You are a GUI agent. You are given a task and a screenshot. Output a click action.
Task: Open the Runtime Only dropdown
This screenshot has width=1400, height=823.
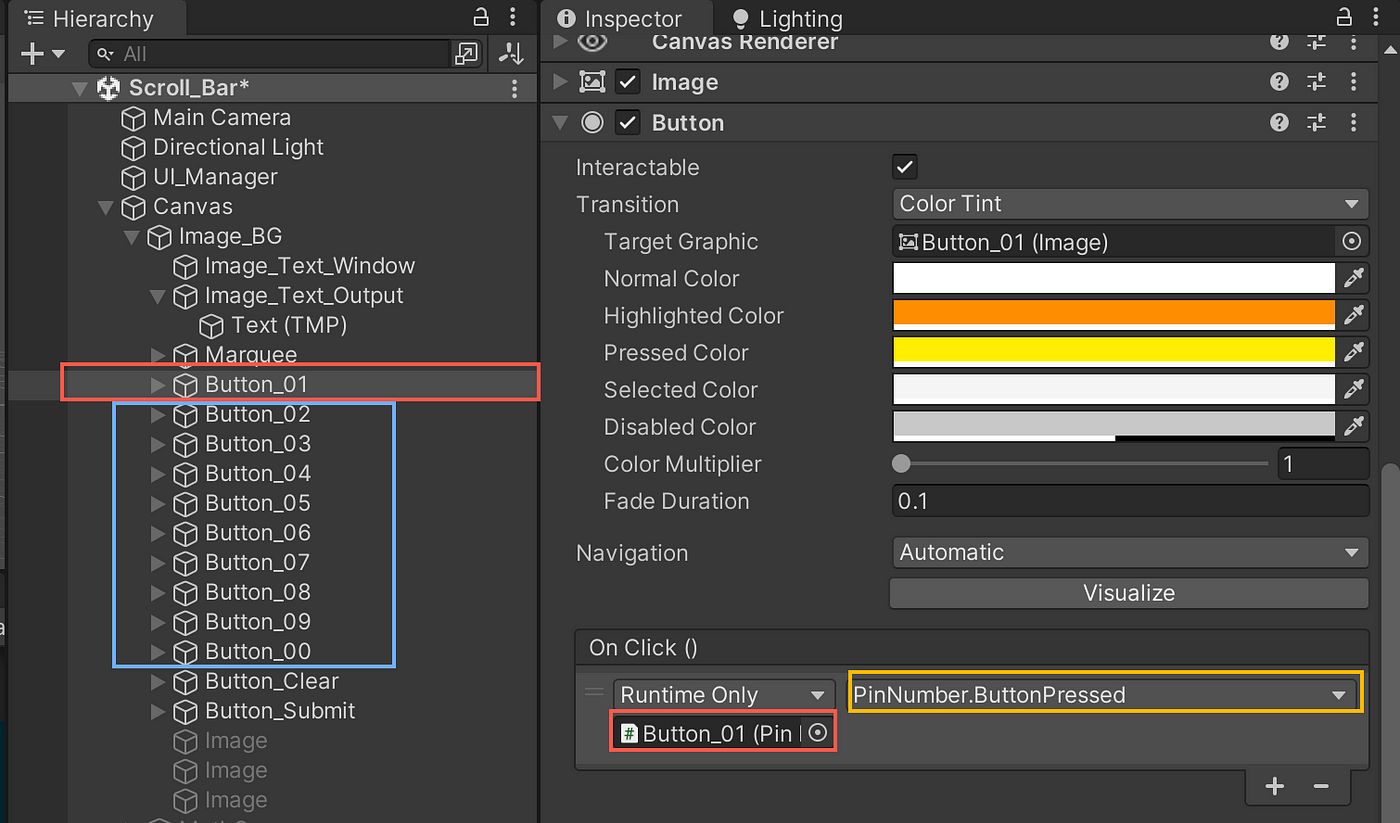[724, 695]
